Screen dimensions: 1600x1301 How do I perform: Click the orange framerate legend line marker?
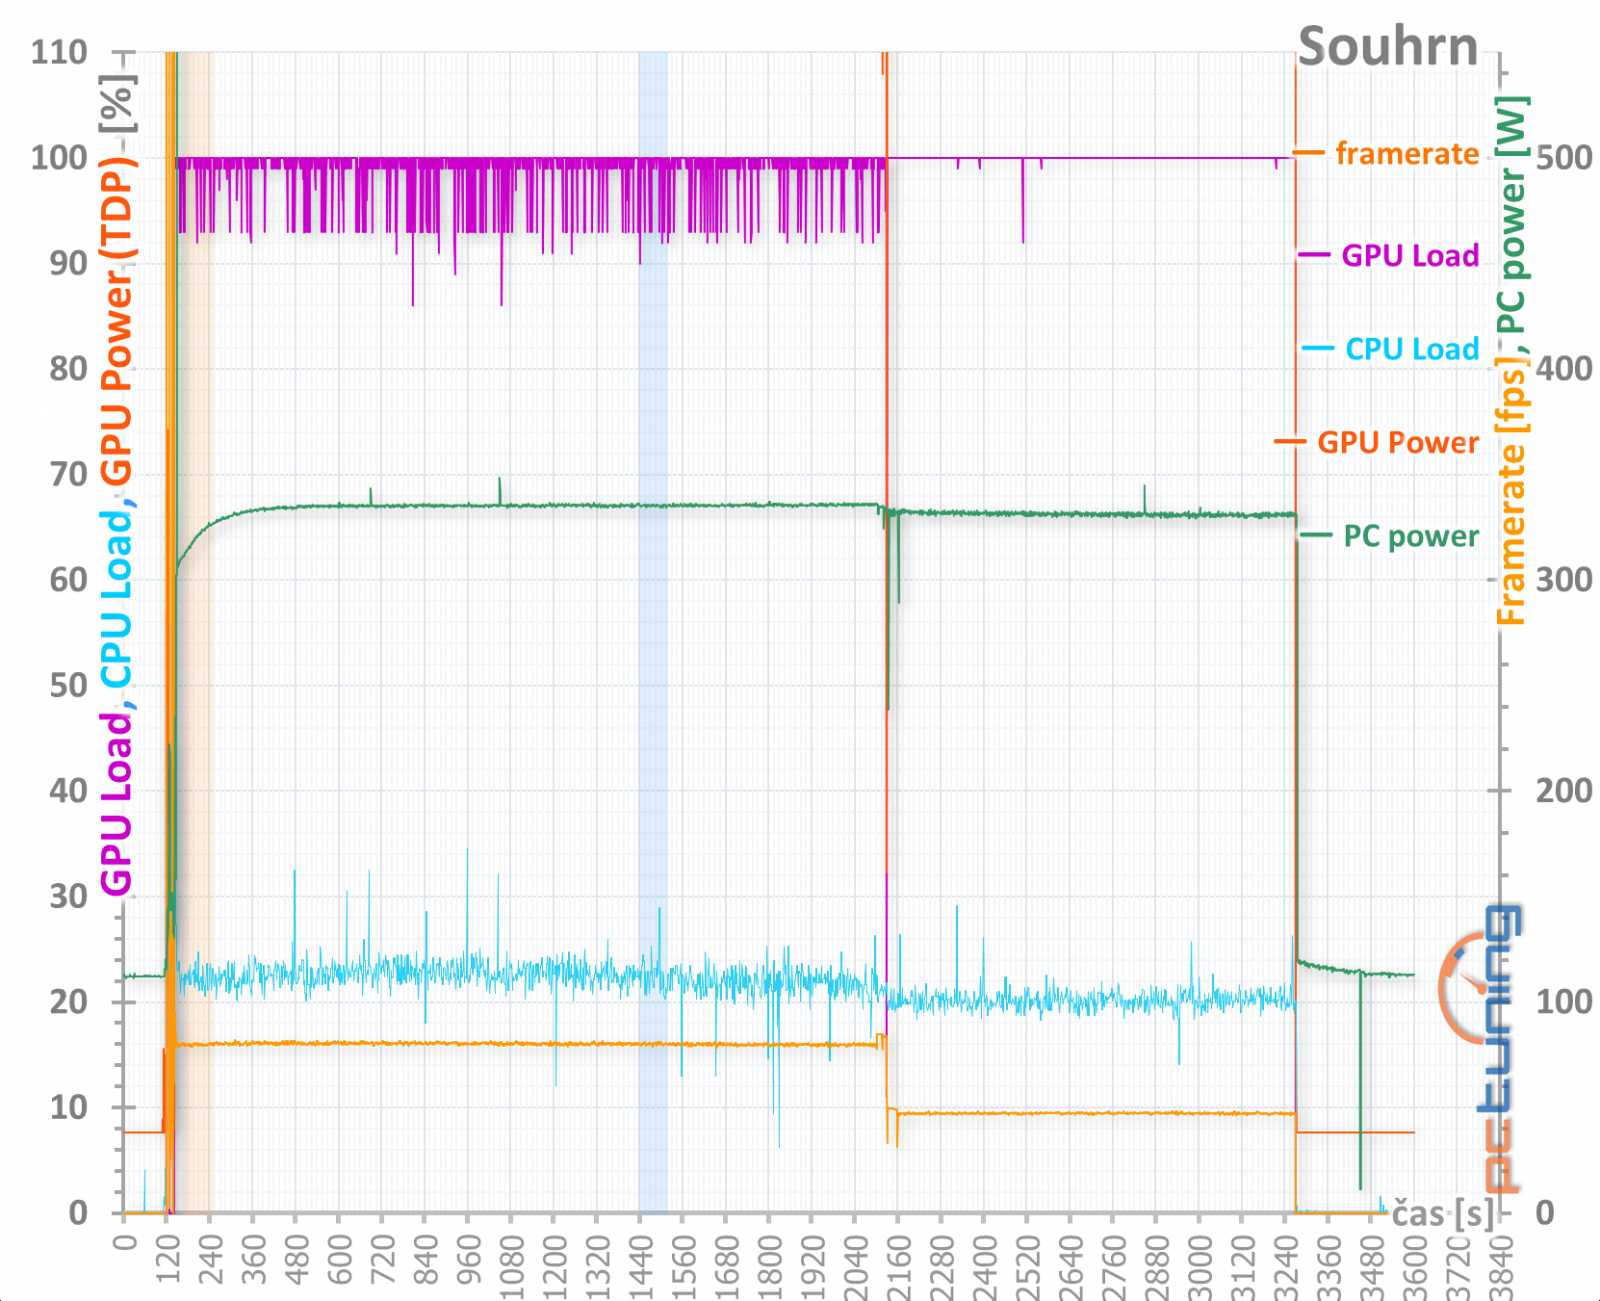pyautogui.click(x=1308, y=153)
